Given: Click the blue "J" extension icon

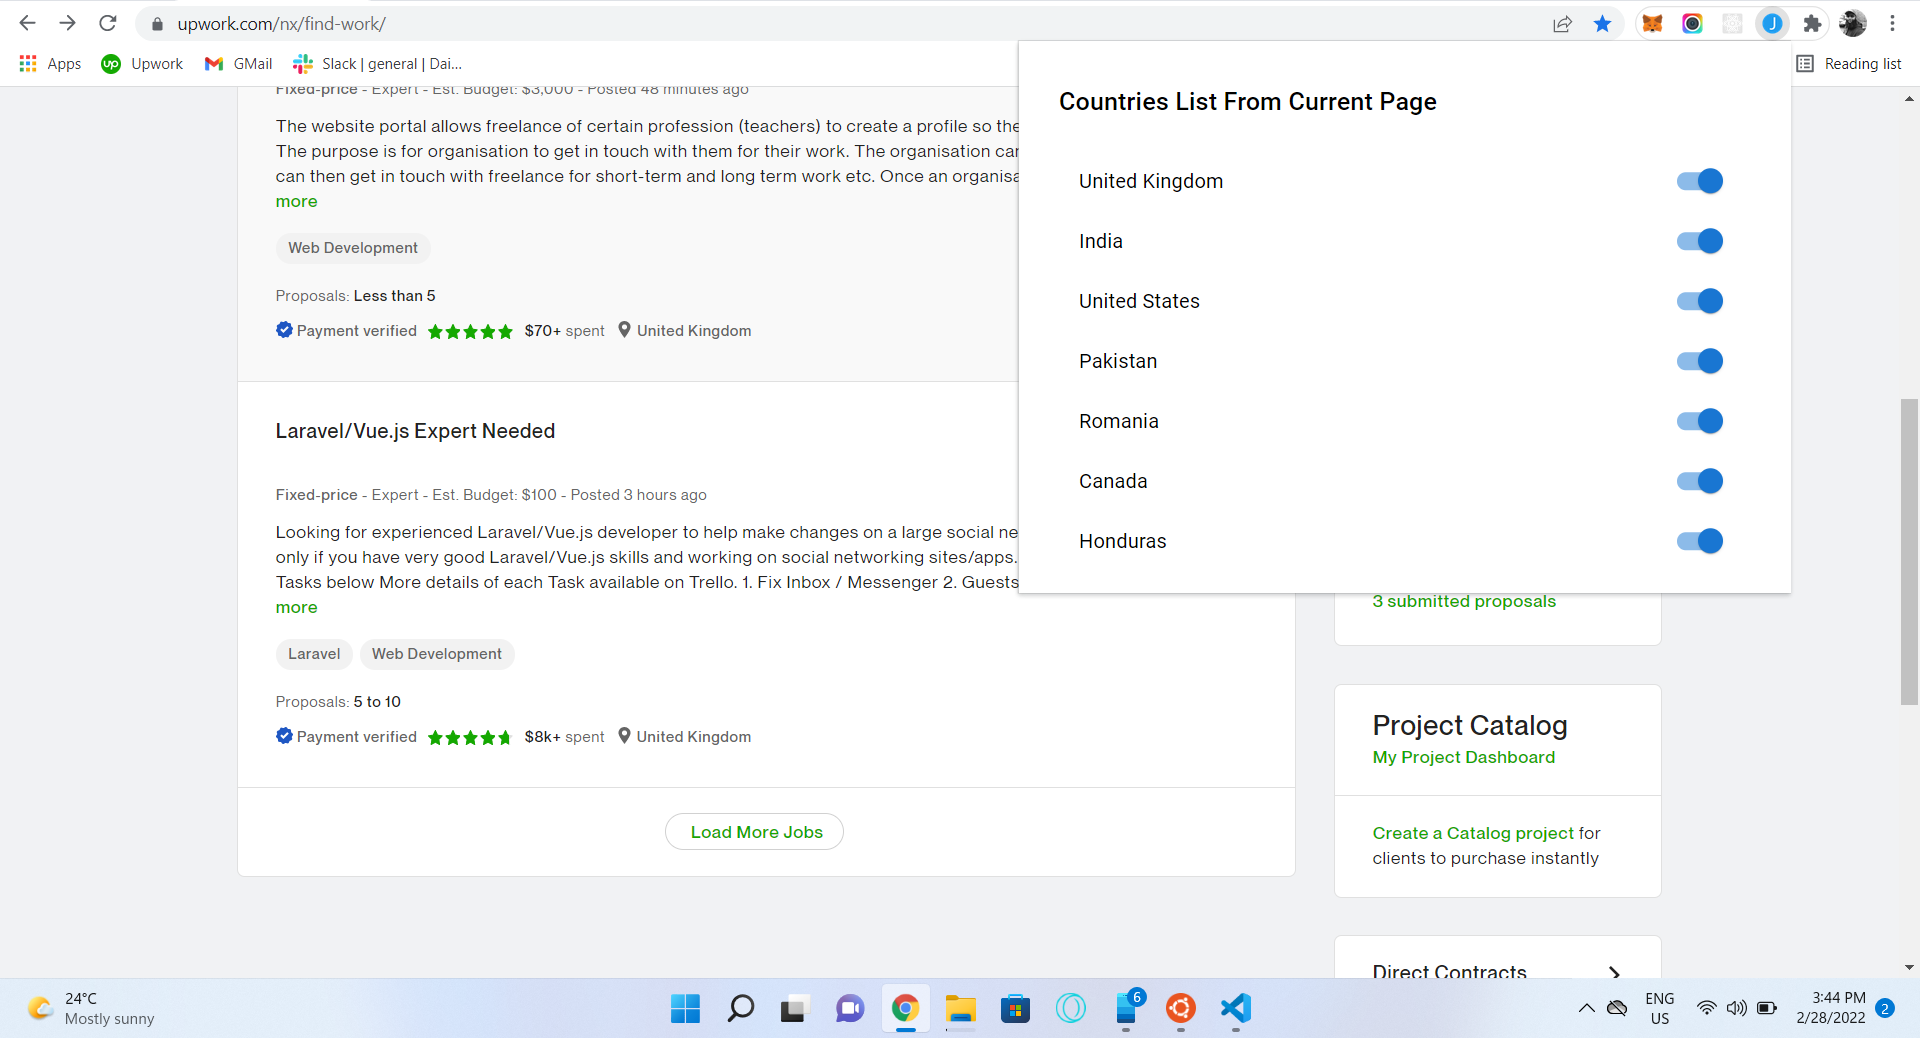Looking at the screenshot, I should coord(1771,23).
